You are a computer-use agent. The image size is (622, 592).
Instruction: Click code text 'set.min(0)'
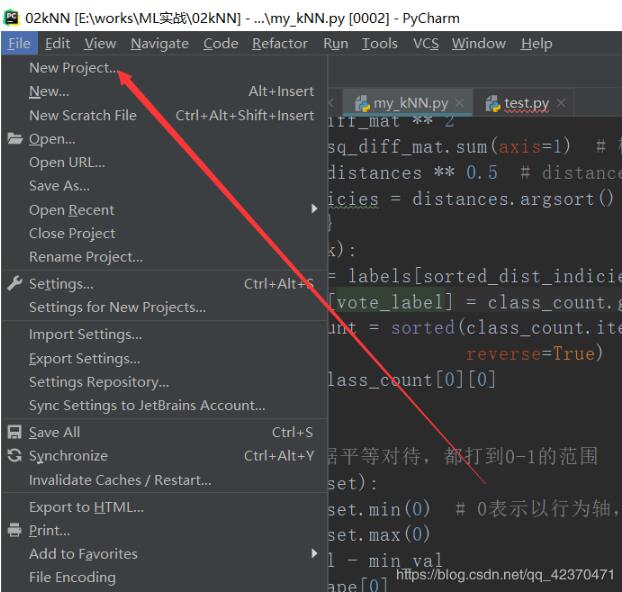[379, 509]
